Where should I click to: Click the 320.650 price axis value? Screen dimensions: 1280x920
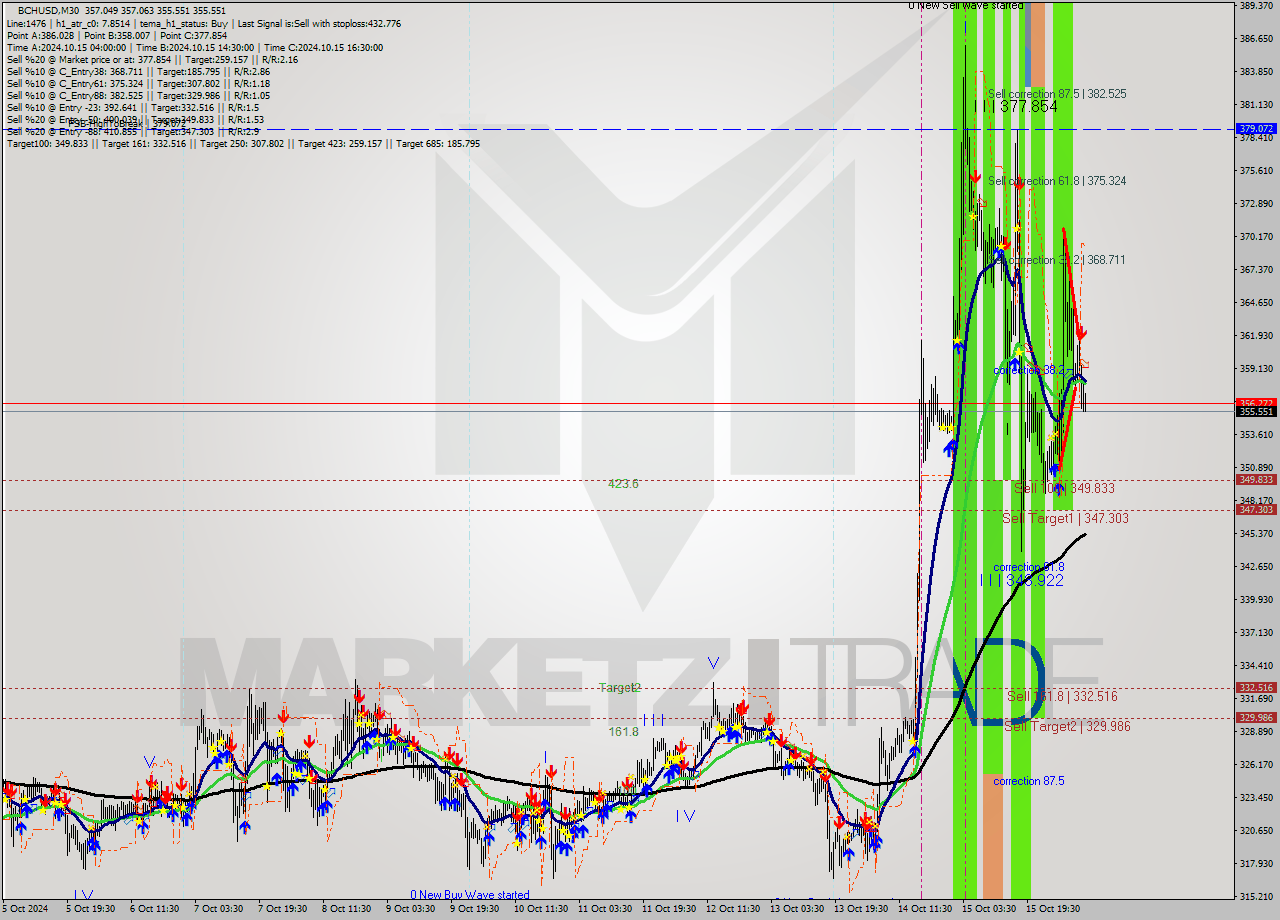point(1256,831)
